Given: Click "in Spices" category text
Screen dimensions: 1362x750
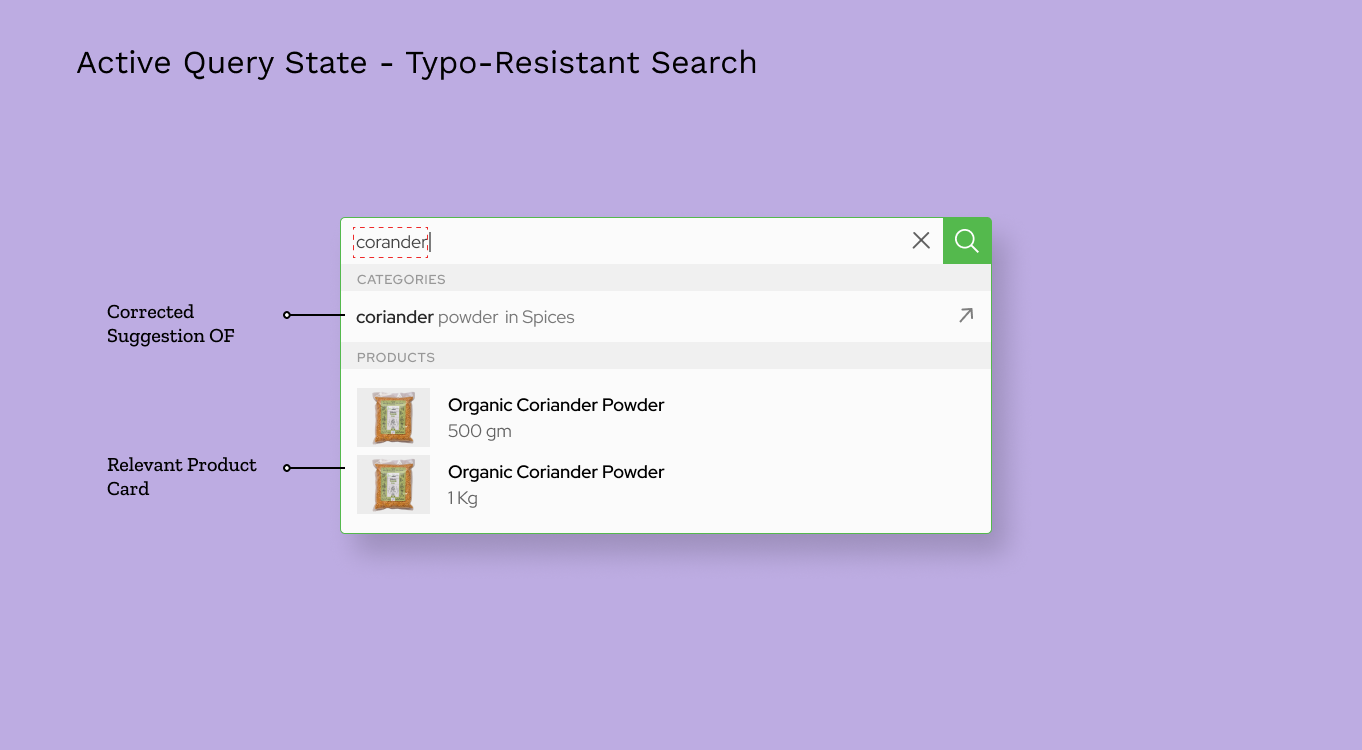Looking at the screenshot, I should 539,317.
